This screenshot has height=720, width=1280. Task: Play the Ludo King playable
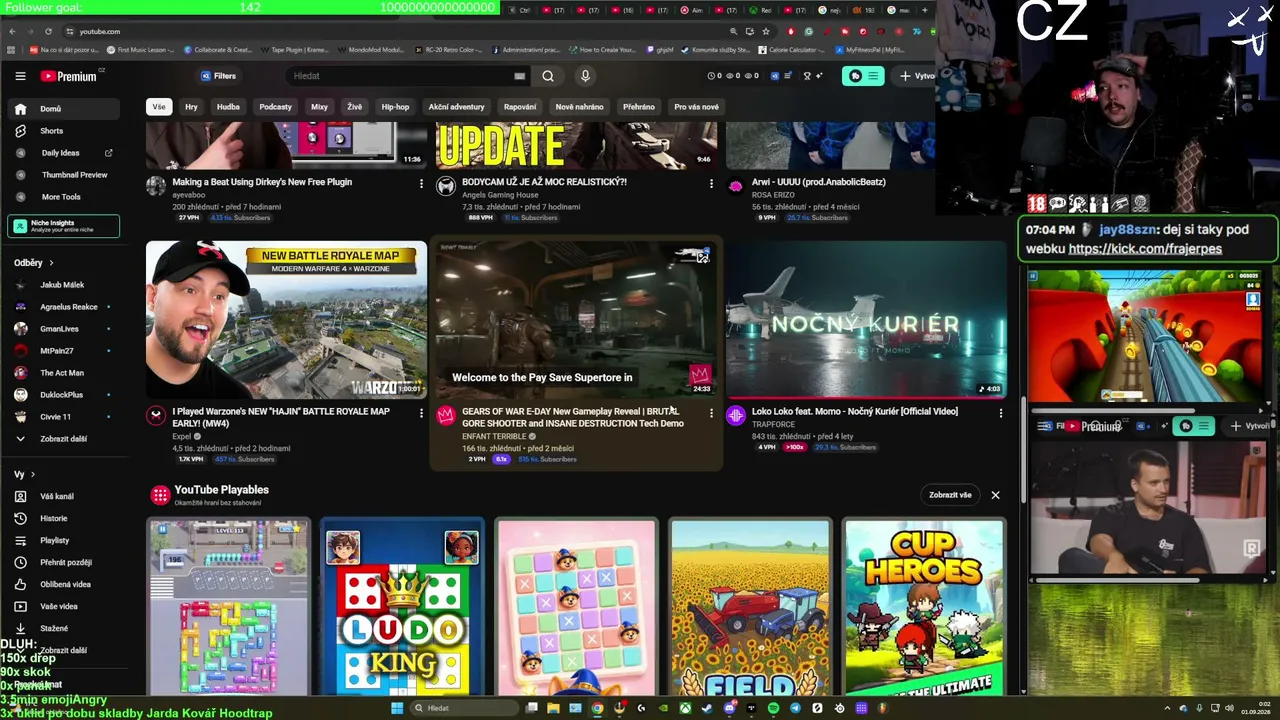(402, 607)
